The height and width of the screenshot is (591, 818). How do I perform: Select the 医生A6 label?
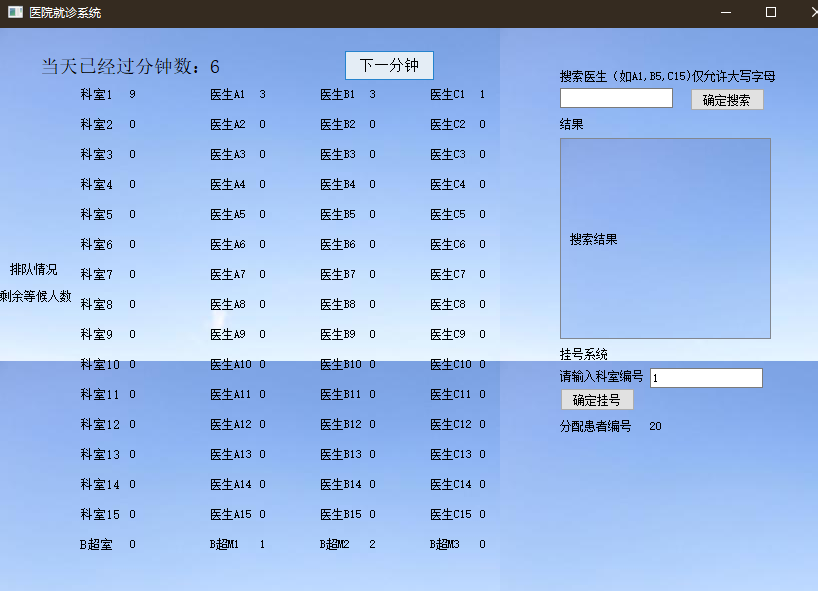click(227, 245)
